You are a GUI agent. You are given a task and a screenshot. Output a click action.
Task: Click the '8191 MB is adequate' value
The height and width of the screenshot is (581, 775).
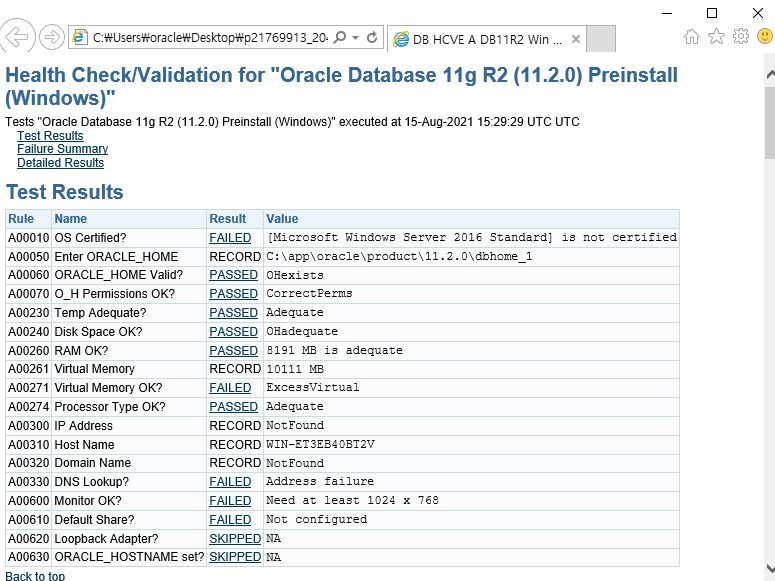point(334,350)
